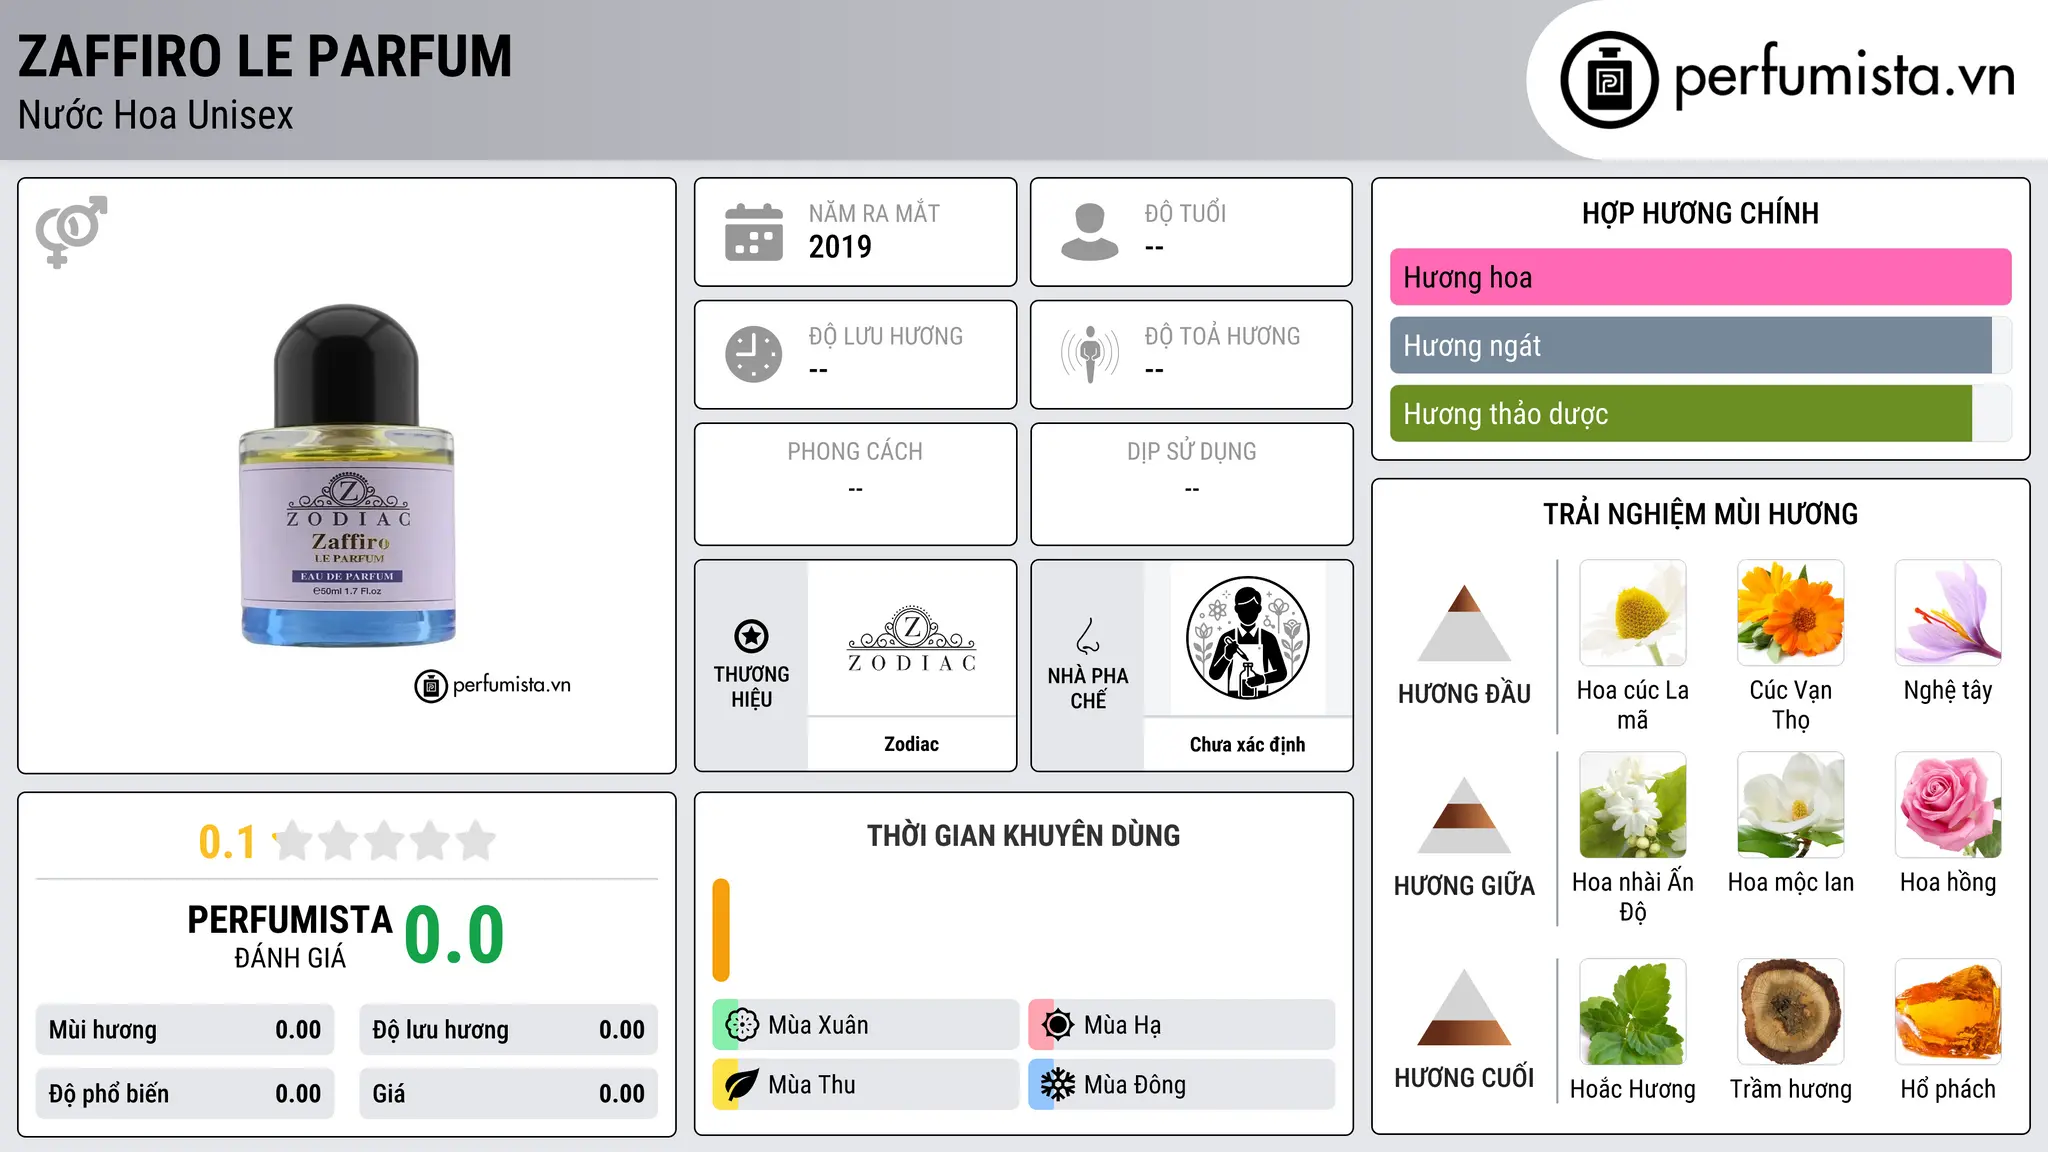Viewport: 2048px width, 1152px height.
Task: Click the TRẢI NGHIỆM MÙI HƯƠNG heading
Action: pyautogui.click(x=1700, y=514)
